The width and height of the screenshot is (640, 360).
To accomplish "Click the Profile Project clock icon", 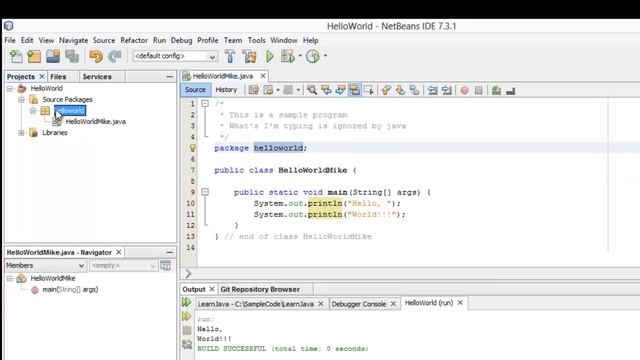I will [313, 56].
